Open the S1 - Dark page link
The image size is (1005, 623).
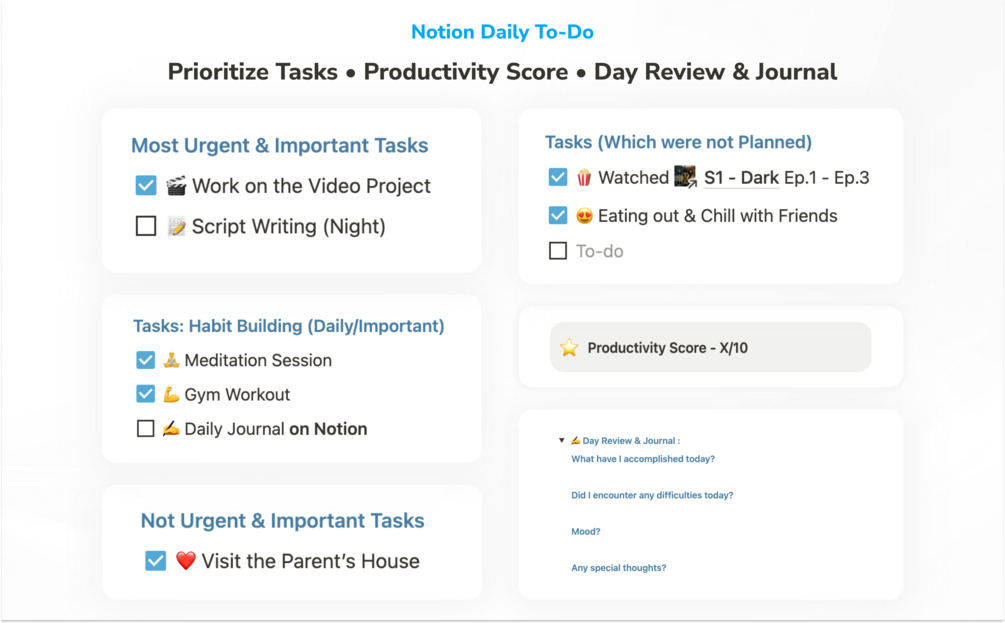click(741, 178)
